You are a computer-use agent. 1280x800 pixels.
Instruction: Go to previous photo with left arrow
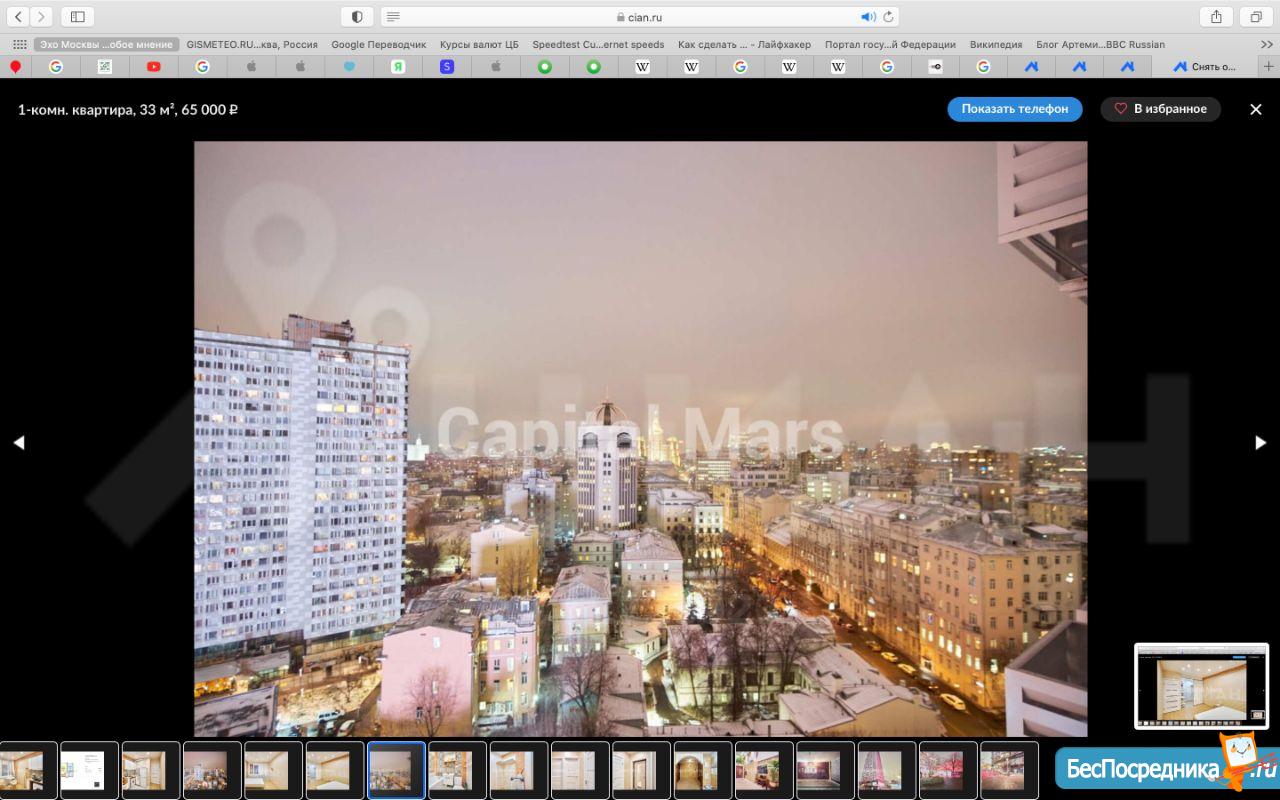pyautogui.click(x=18, y=442)
